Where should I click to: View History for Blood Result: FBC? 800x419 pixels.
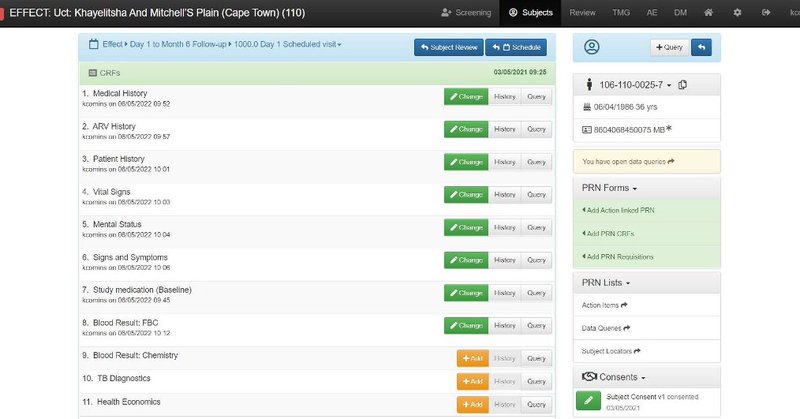pos(505,326)
